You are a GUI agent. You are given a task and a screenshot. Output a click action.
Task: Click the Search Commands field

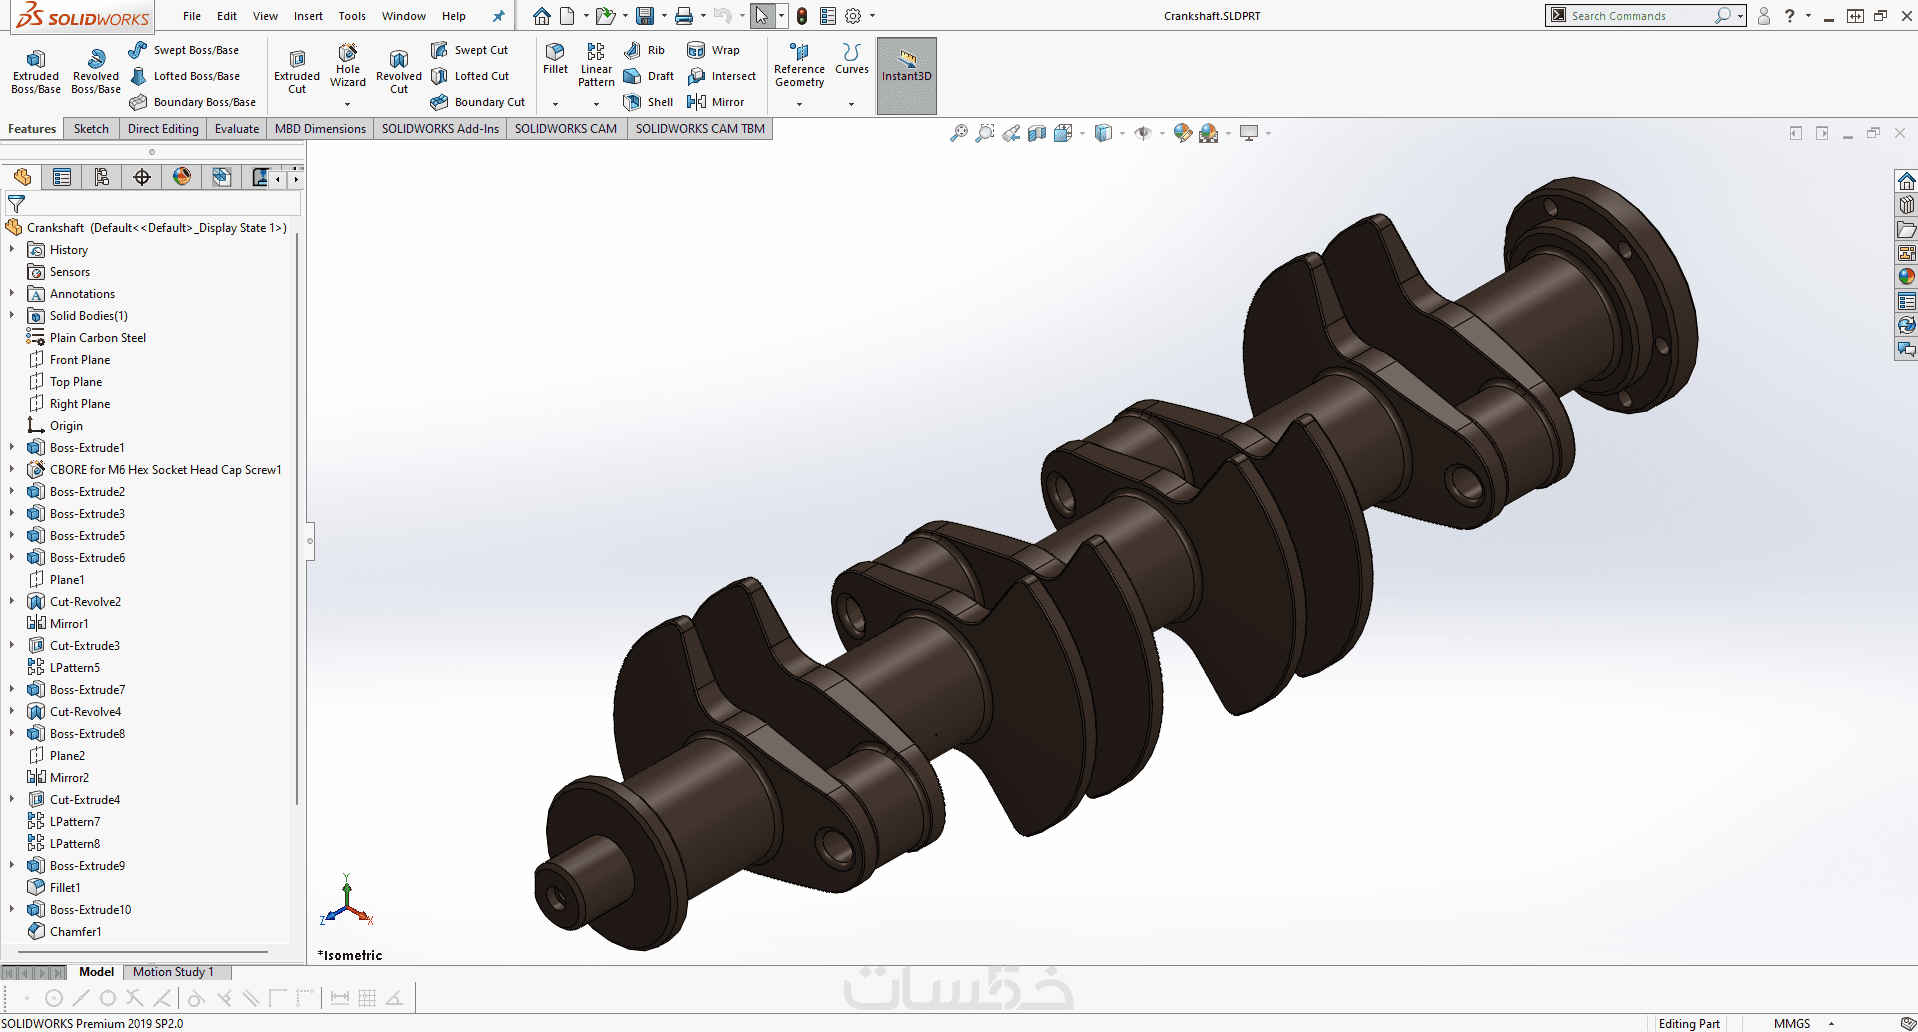click(x=1638, y=16)
